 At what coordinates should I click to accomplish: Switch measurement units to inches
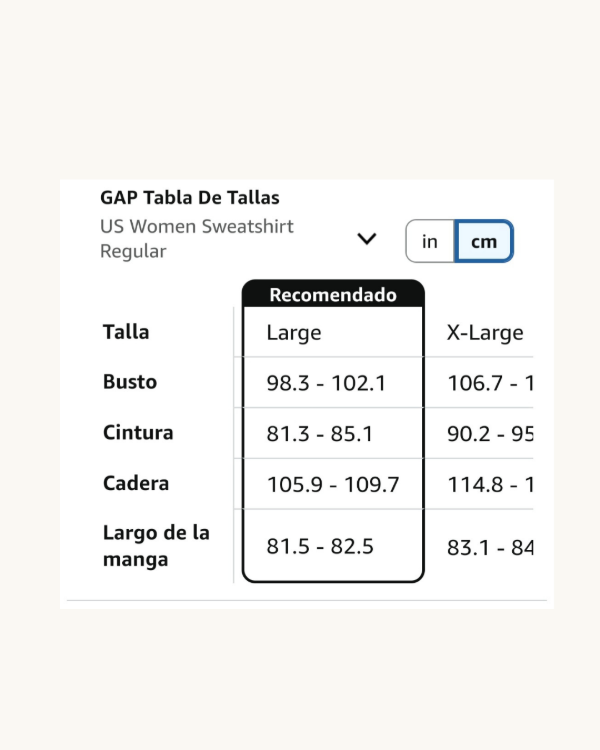pos(430,242)
